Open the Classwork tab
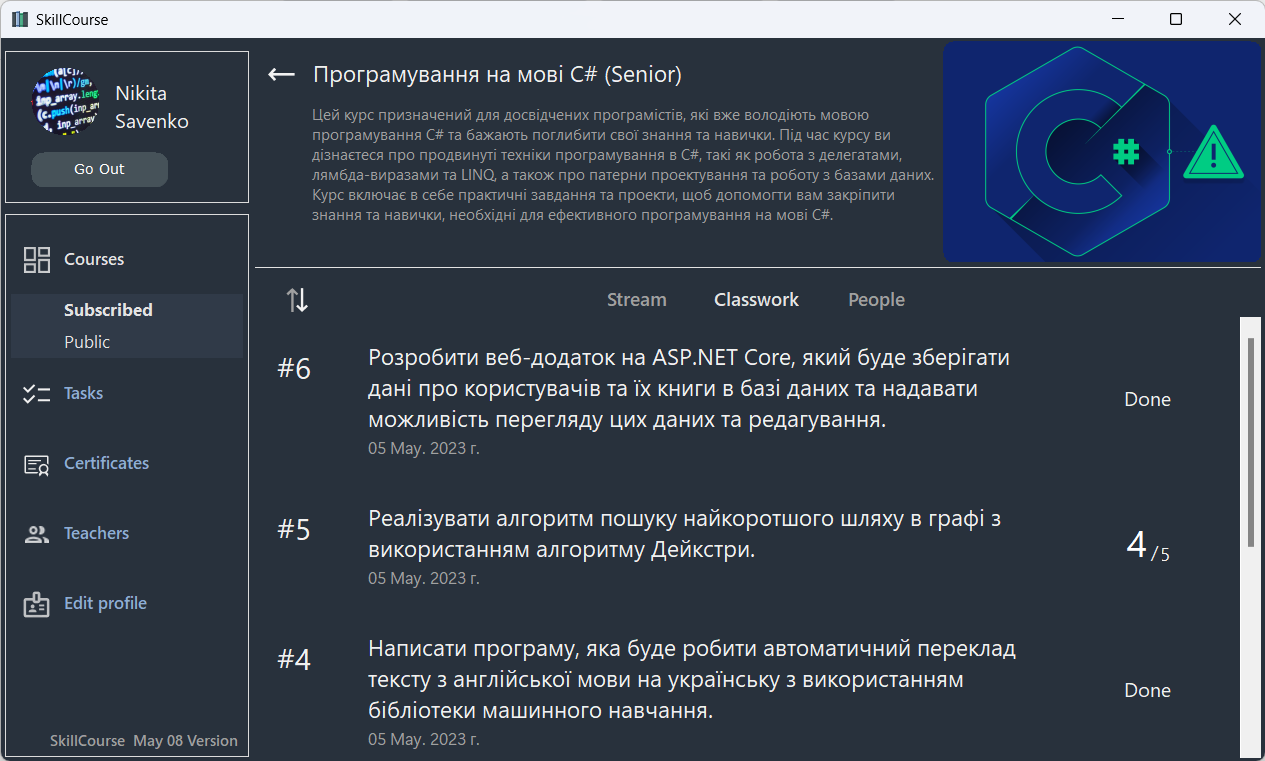 click(756, 299)
